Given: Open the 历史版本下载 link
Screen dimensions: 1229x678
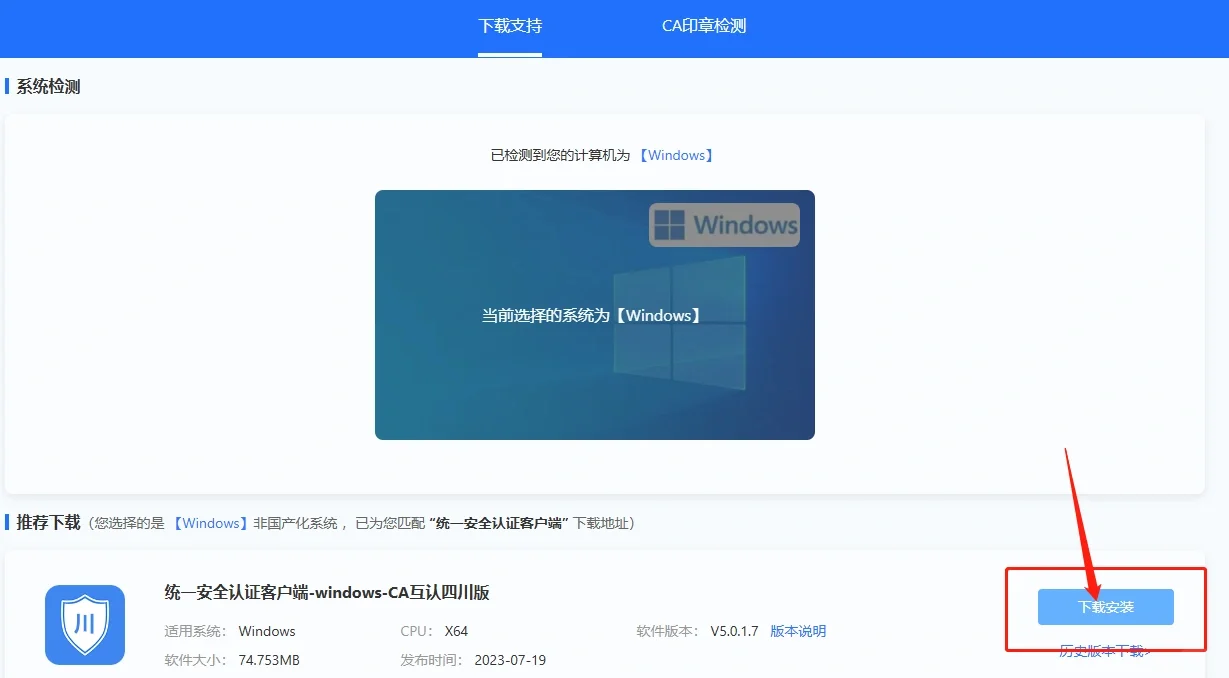Looking at the screenshot, I should click(x=1105, y=651).
